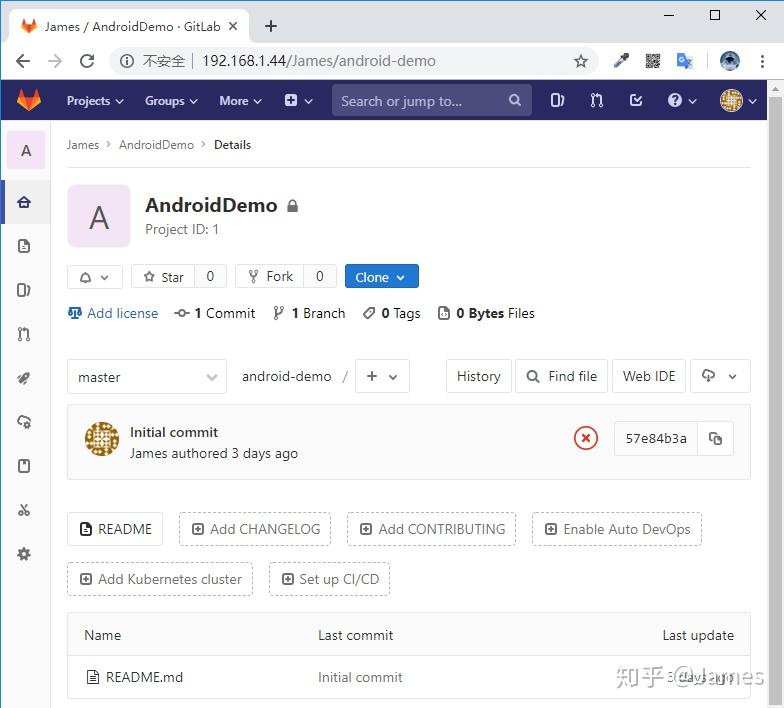Click Add CONTRIBUTING button

pos(432,529)
